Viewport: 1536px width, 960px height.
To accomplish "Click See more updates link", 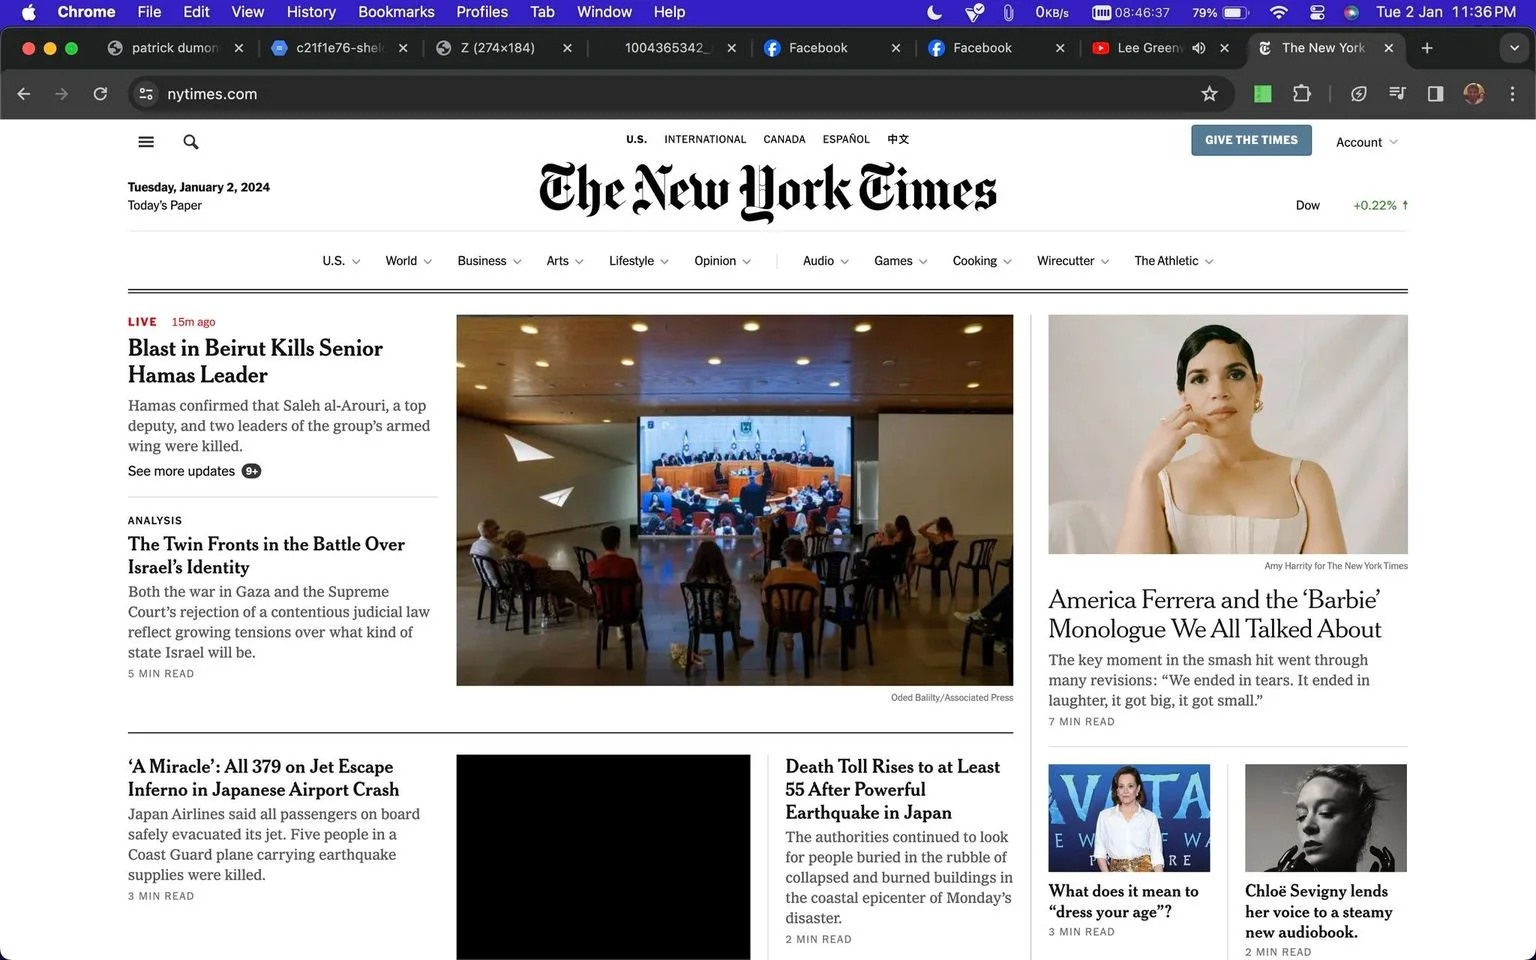I will [194, 471].
